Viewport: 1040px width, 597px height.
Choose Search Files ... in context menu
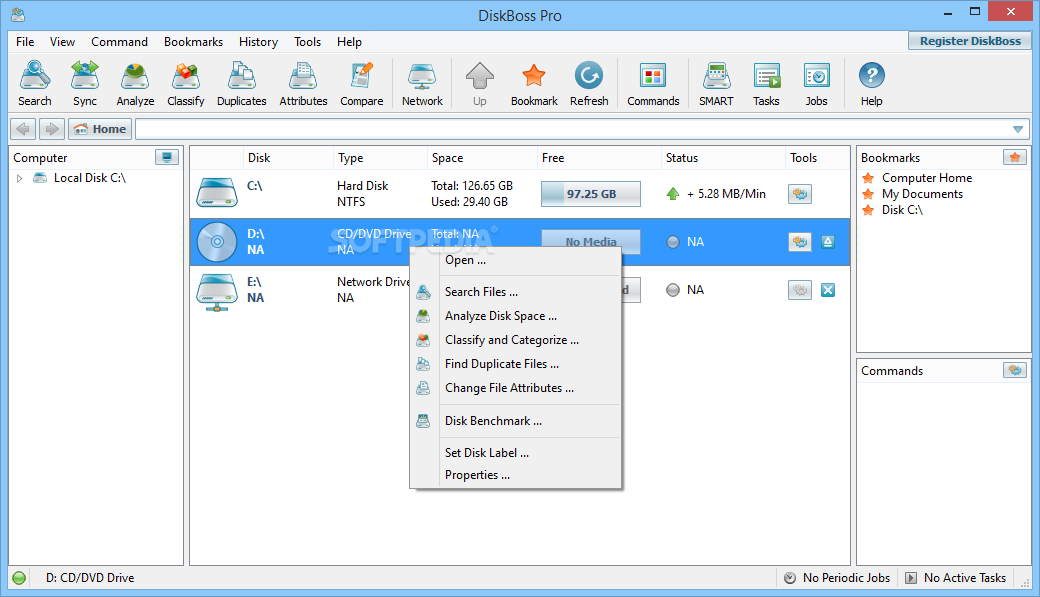[515, 292]
